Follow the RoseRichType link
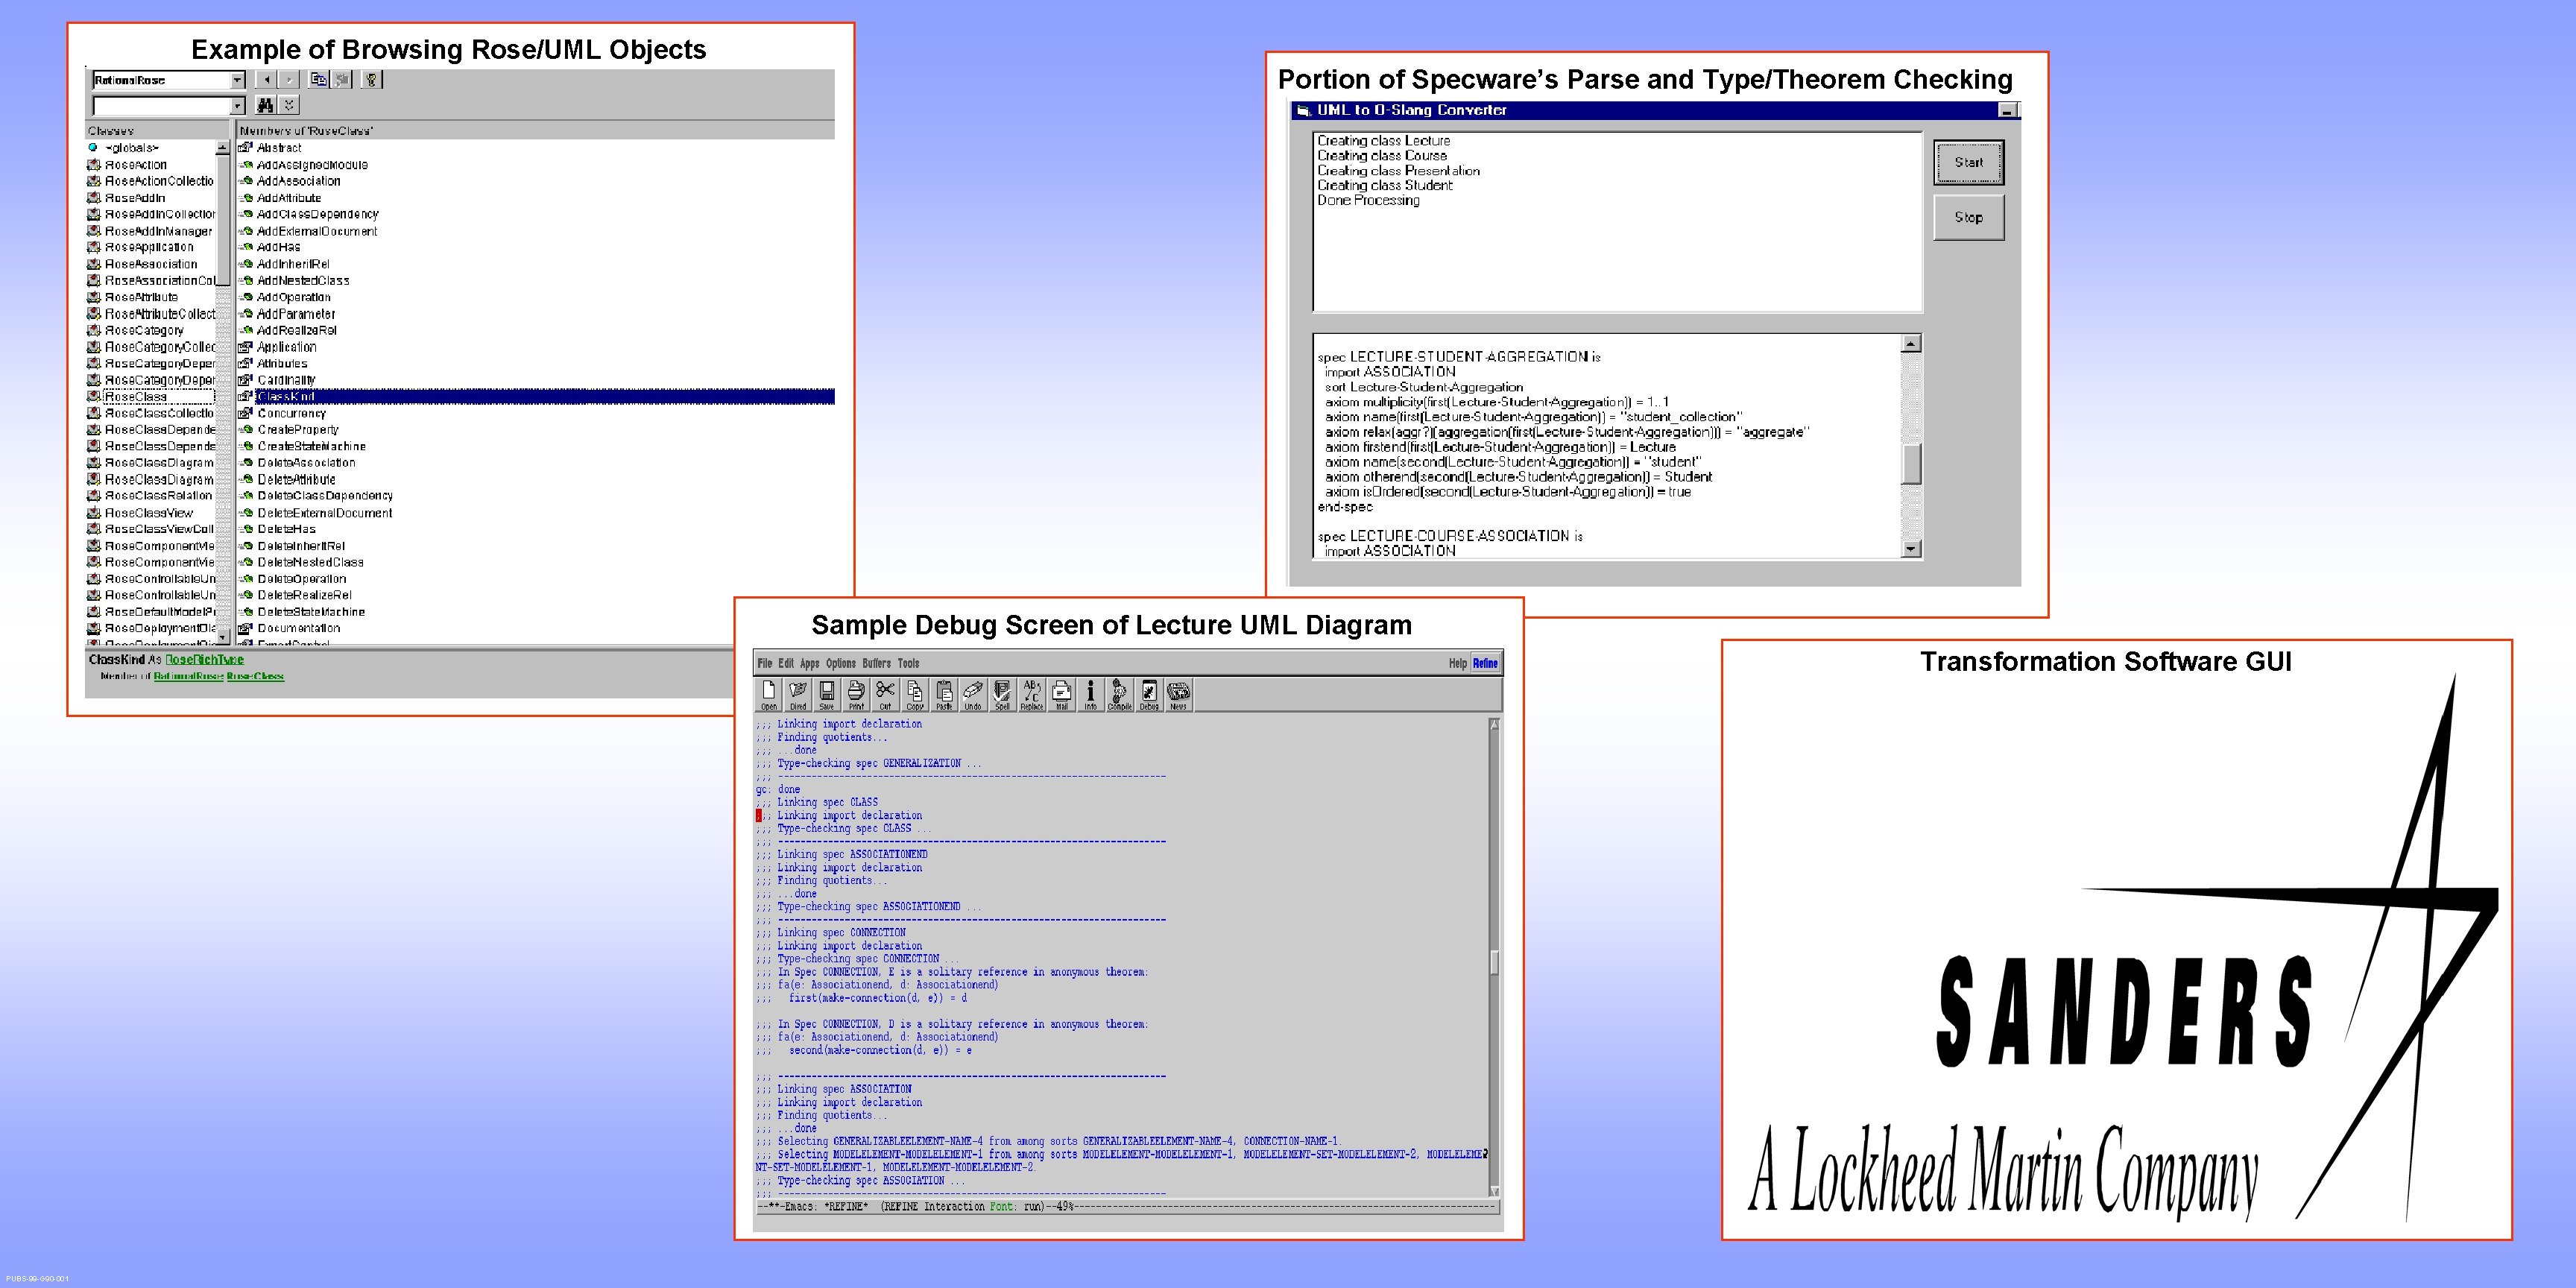This screenshot has height=1288, width=2576. (x=204, y=659)
